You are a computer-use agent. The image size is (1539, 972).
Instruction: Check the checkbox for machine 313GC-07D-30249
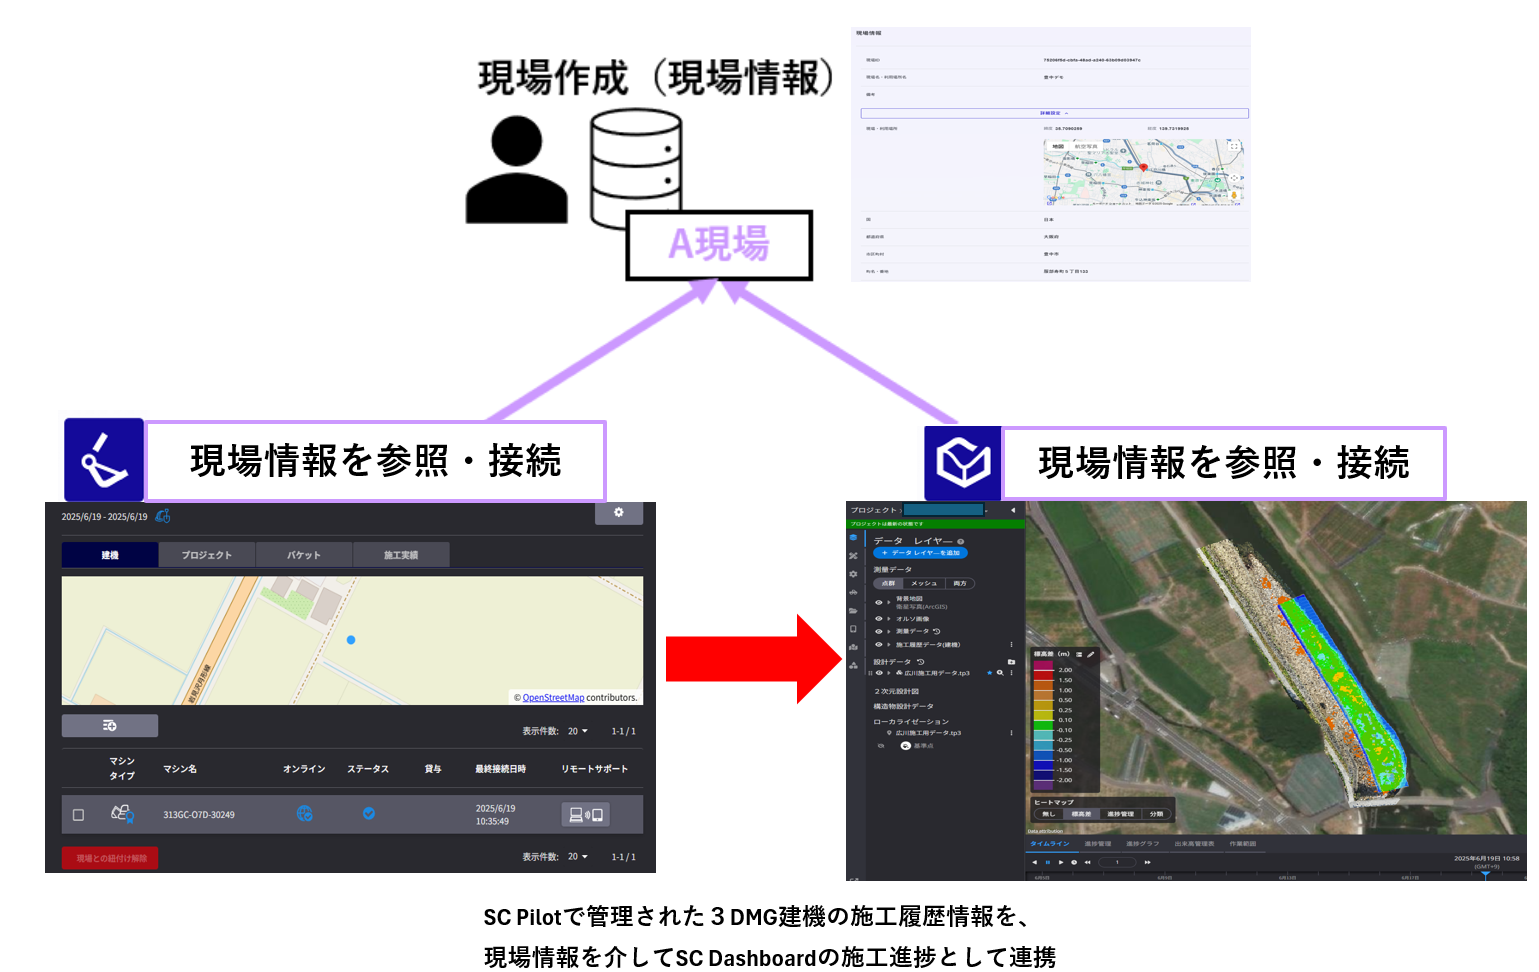tap(78, 815)
